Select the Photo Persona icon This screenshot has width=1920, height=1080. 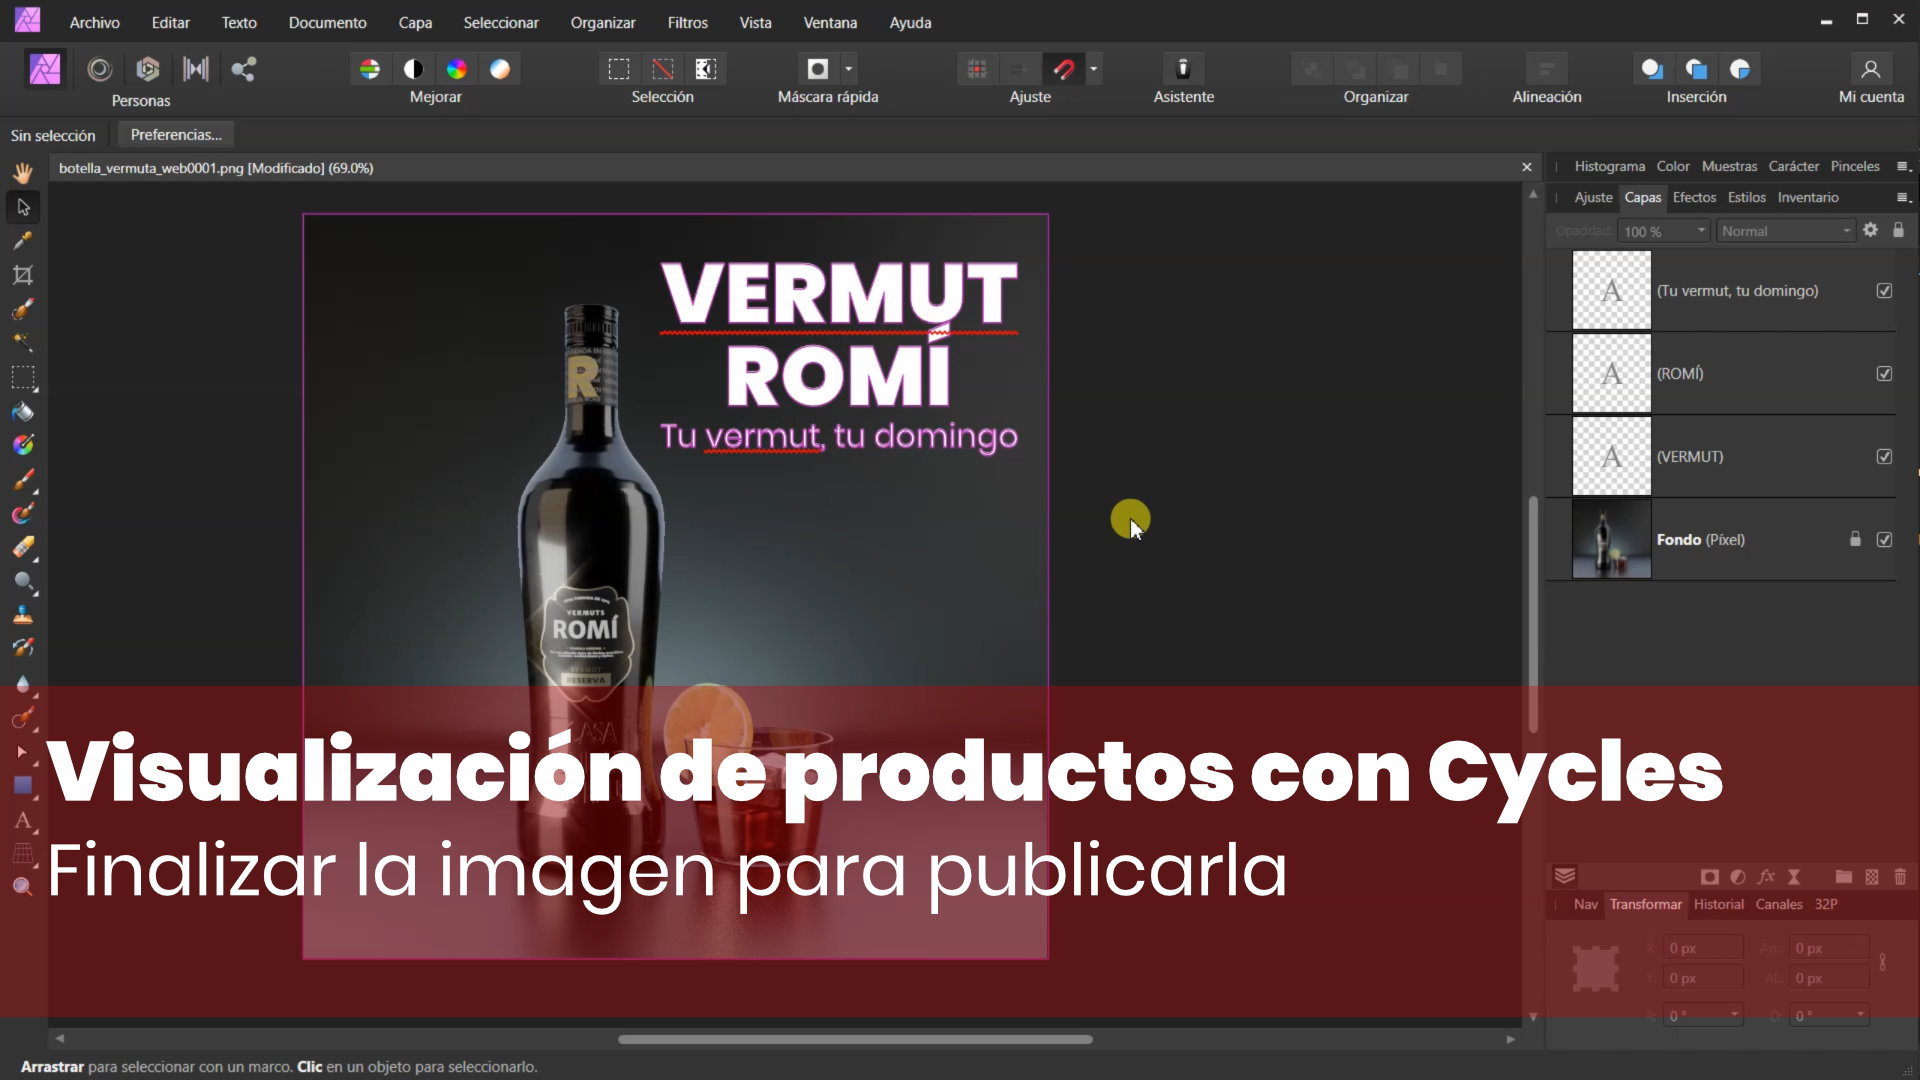click(x=45, y=69)
